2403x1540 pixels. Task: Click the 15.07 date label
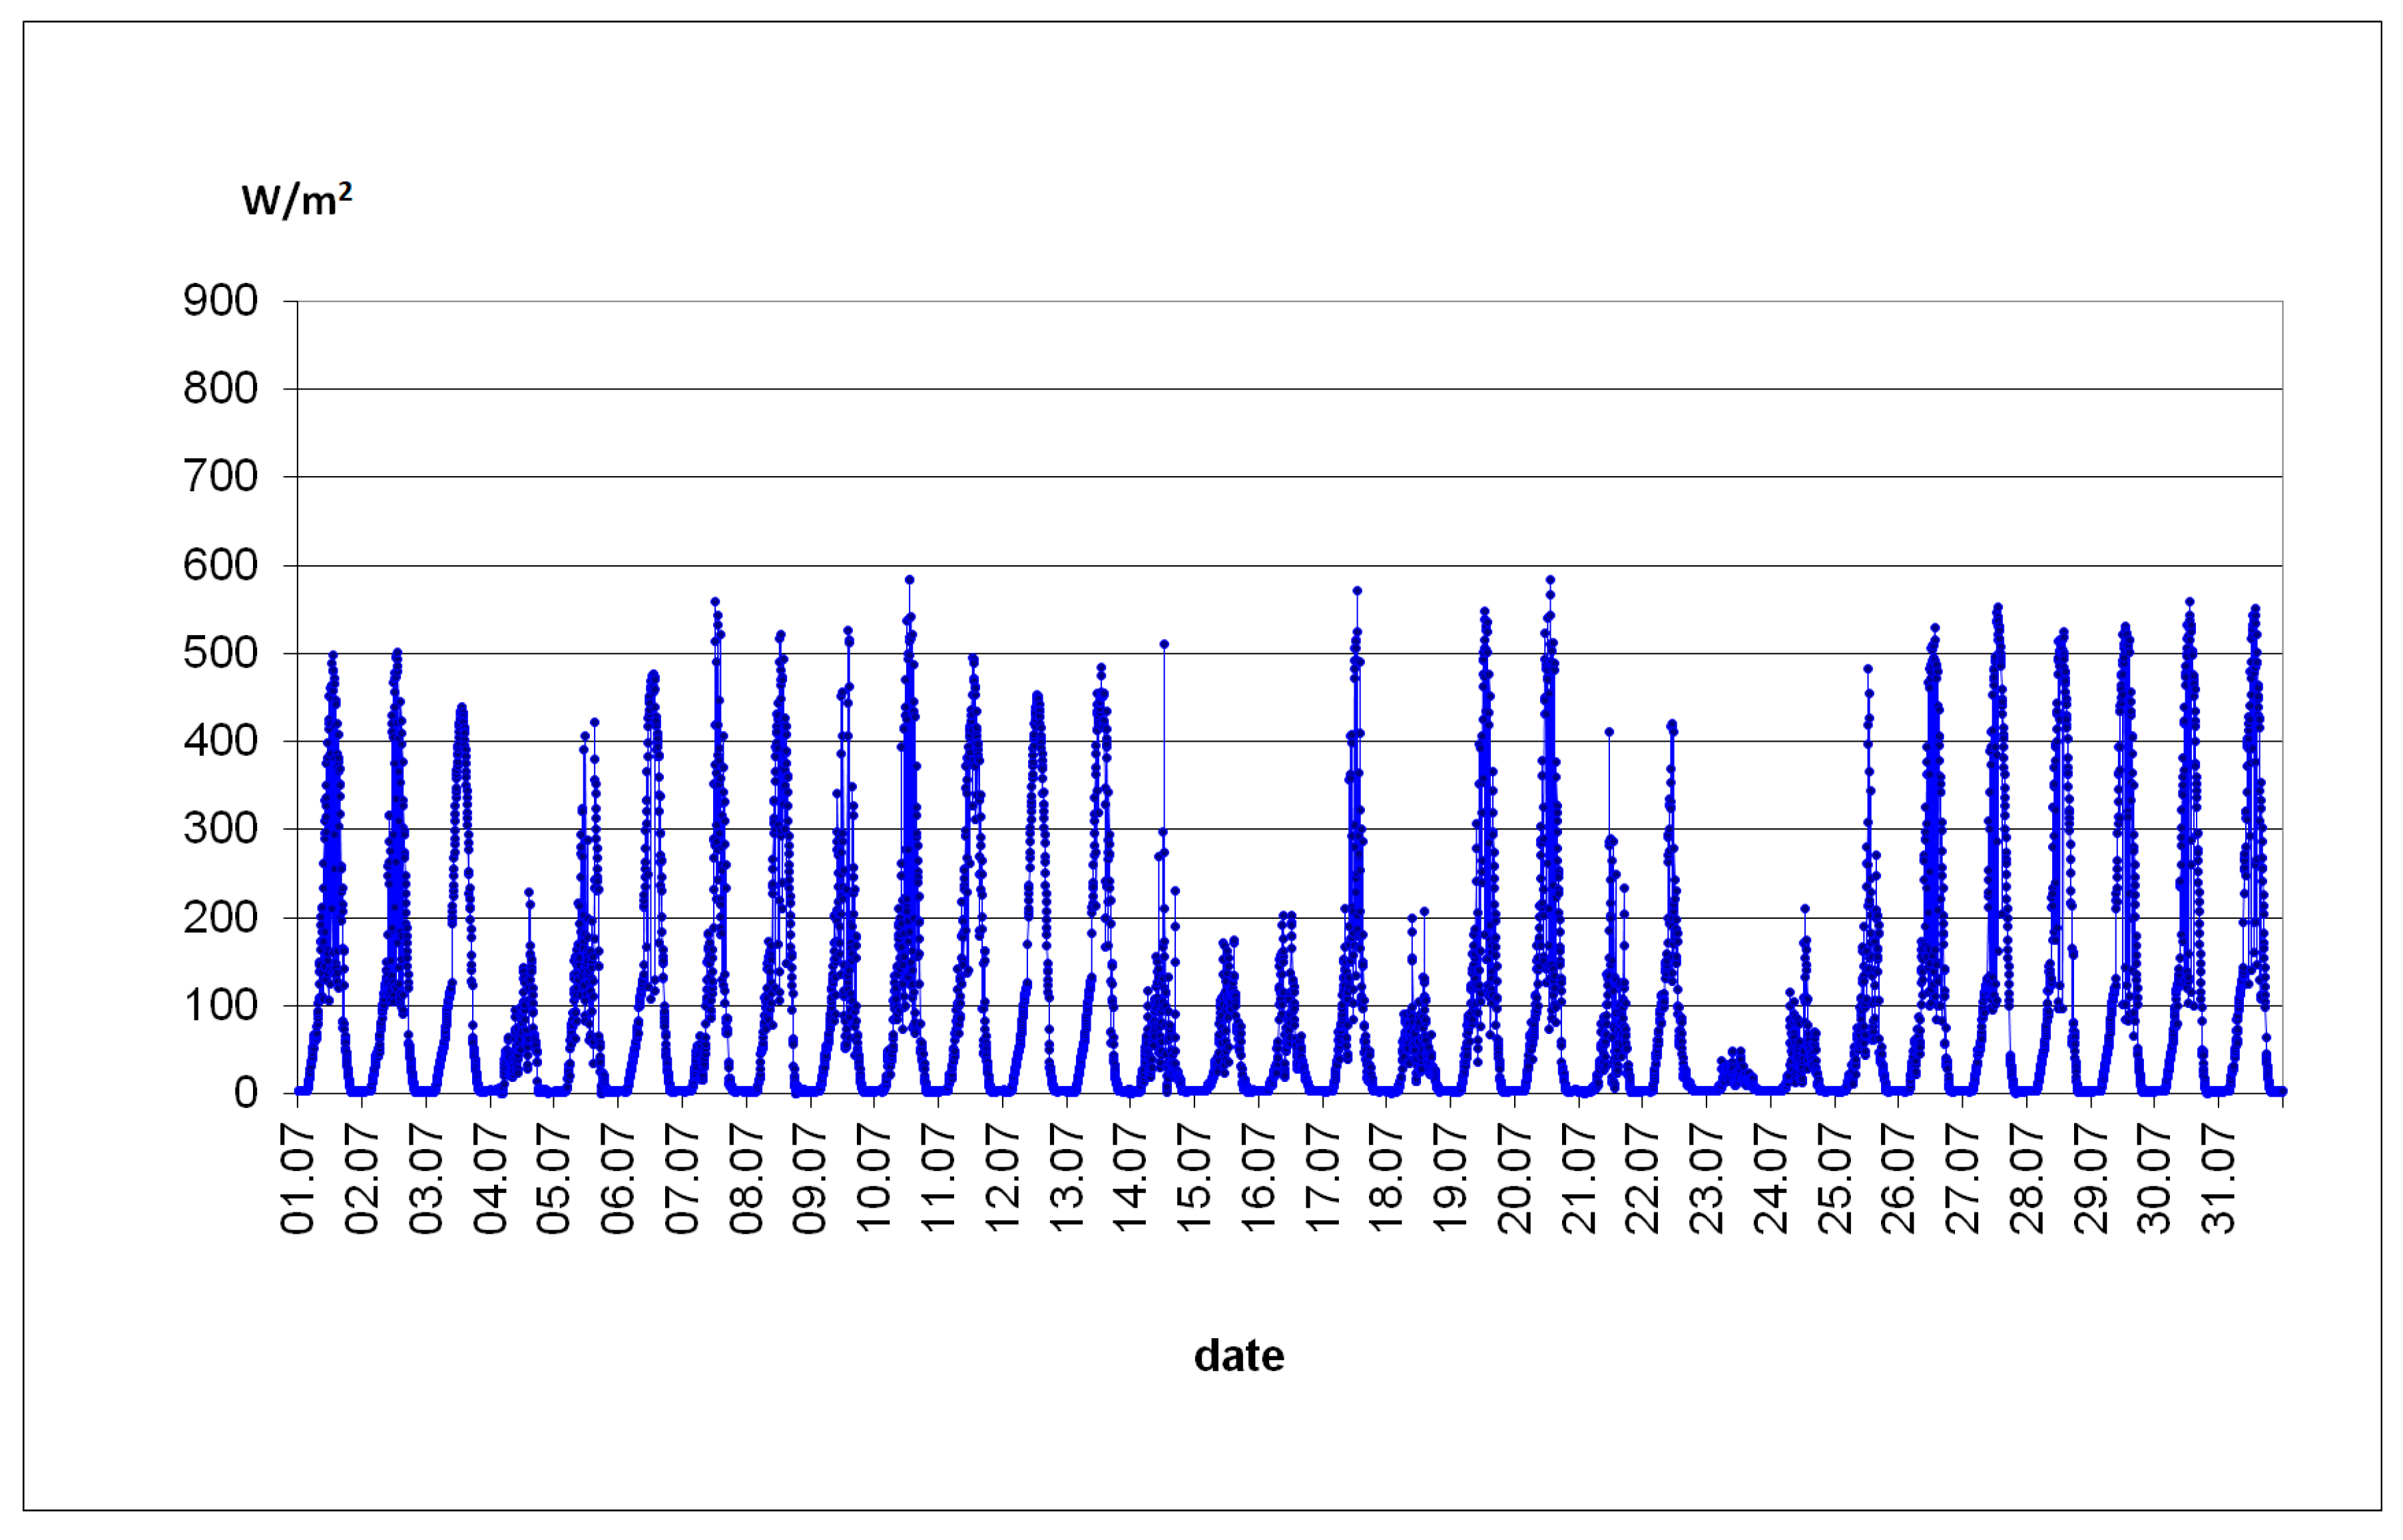(x=1194, y=1178)
